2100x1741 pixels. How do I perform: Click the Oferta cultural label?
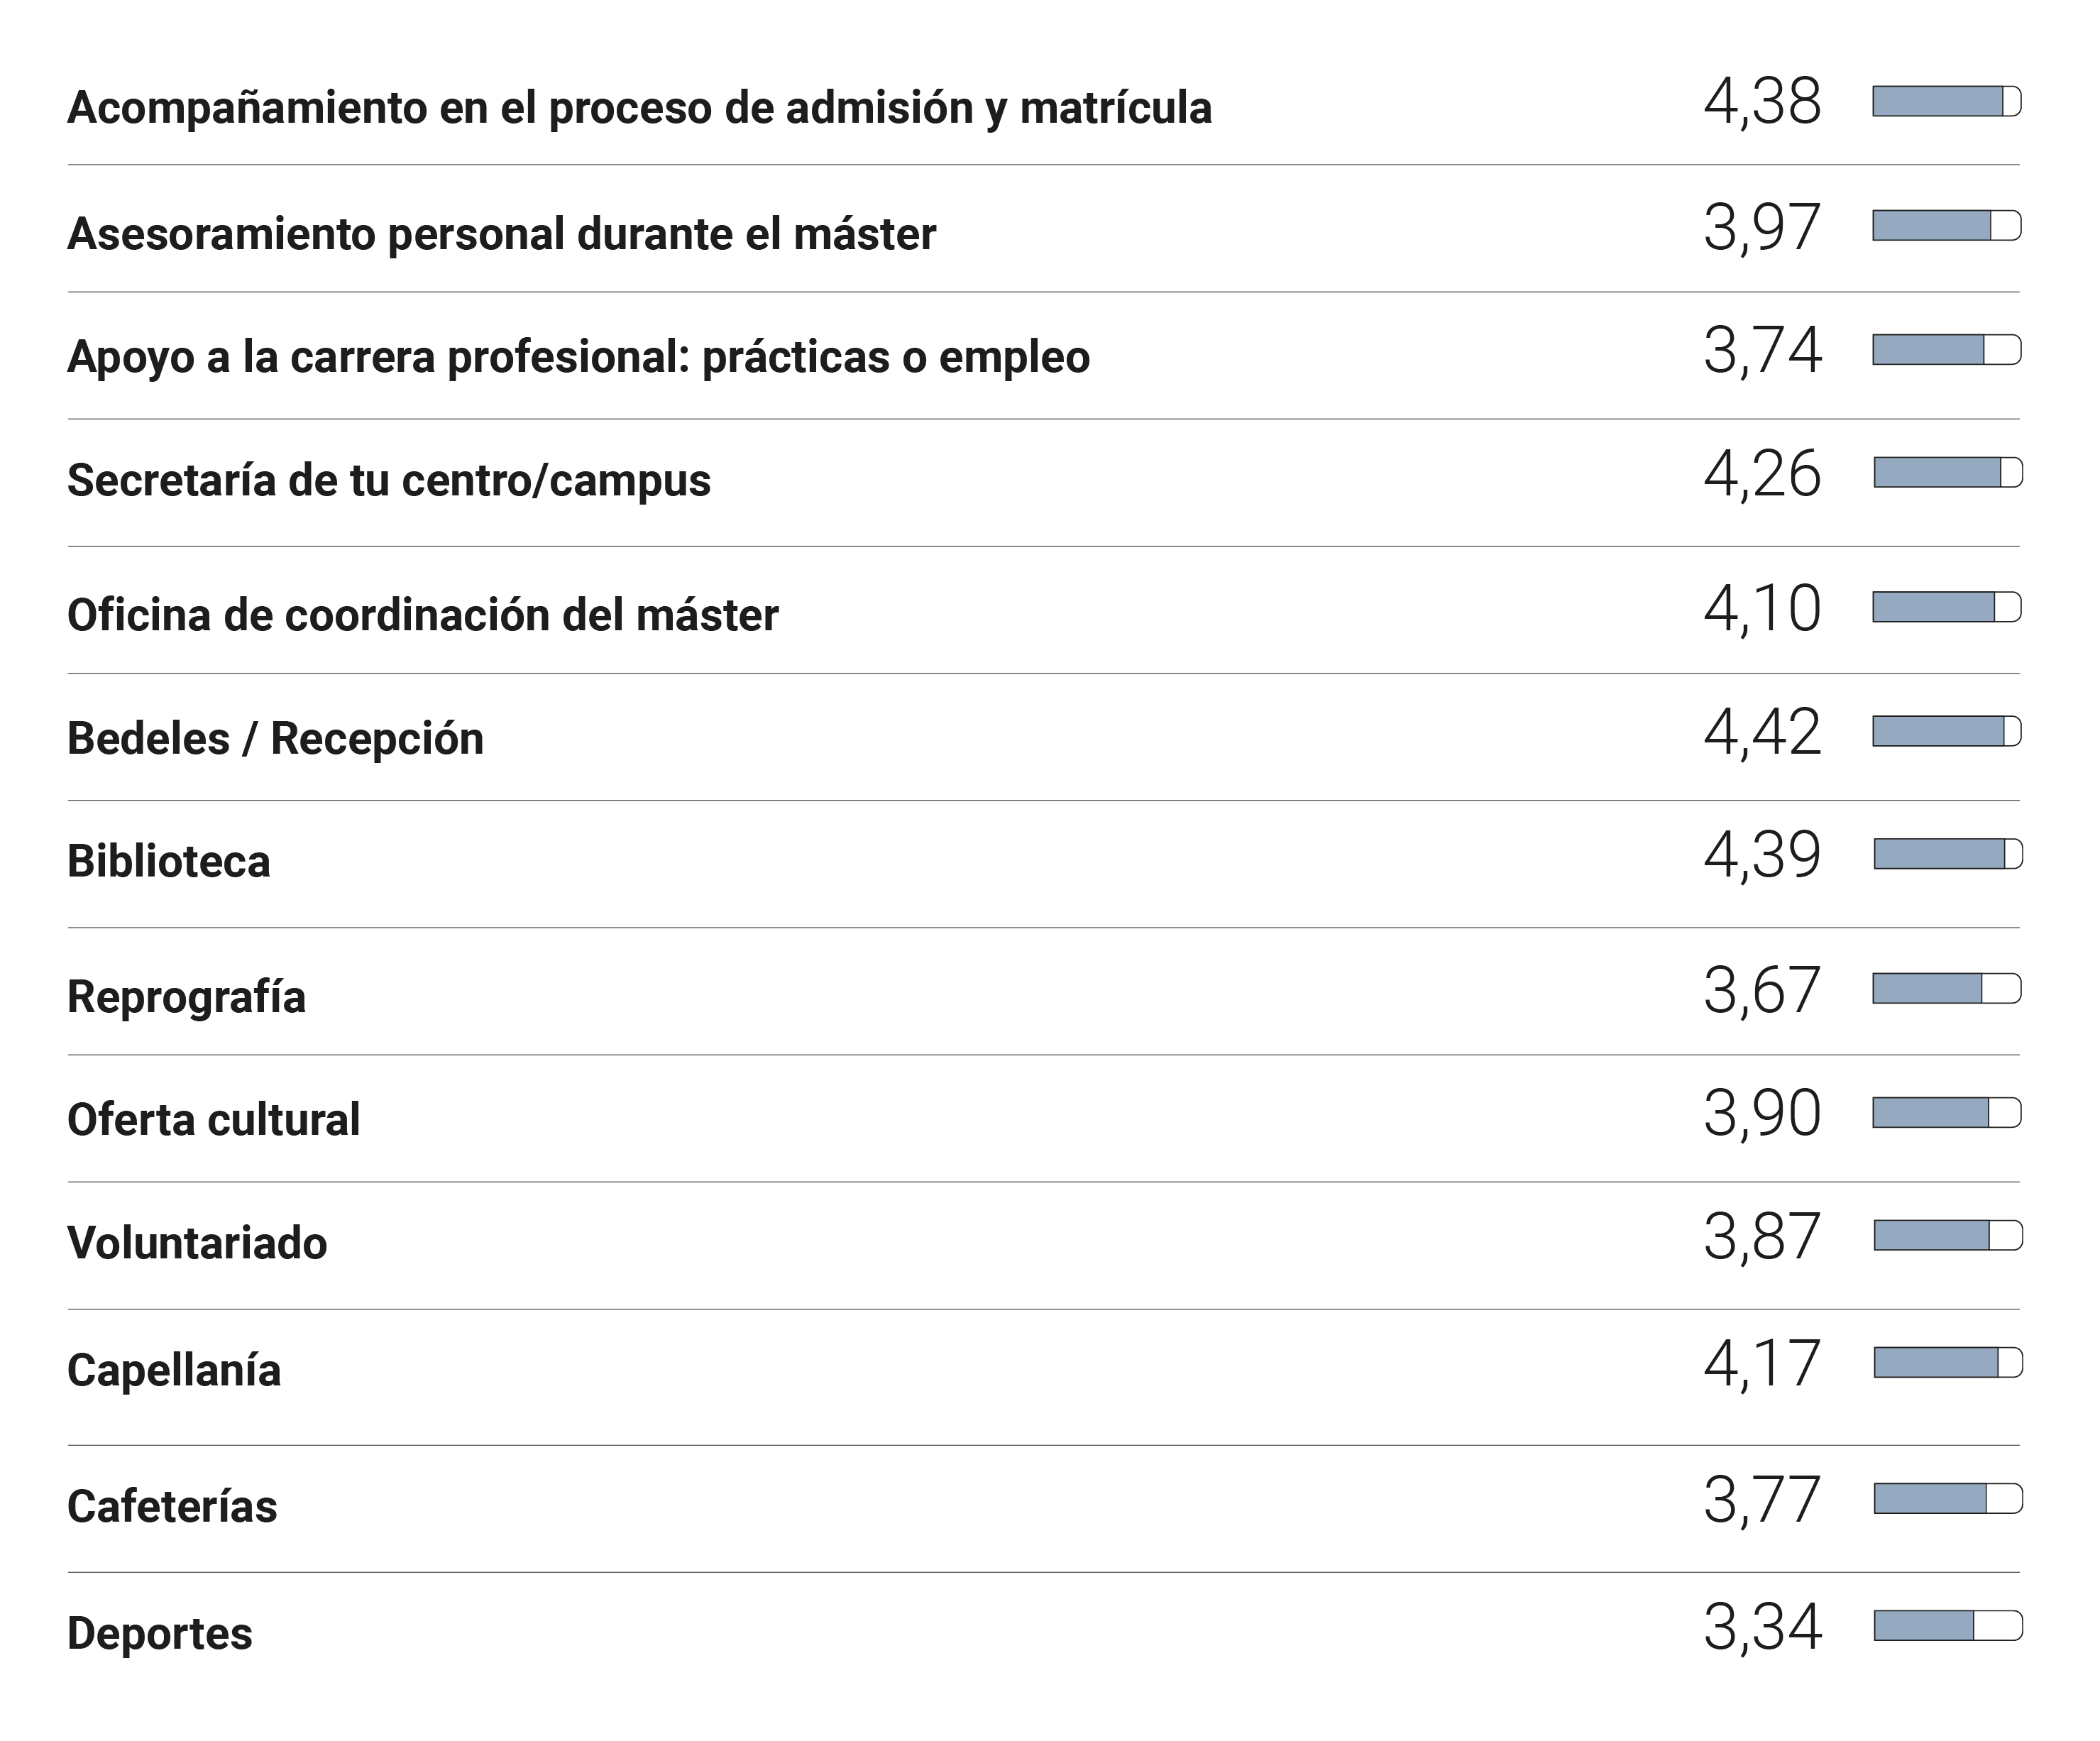(x=213, y=1120)
